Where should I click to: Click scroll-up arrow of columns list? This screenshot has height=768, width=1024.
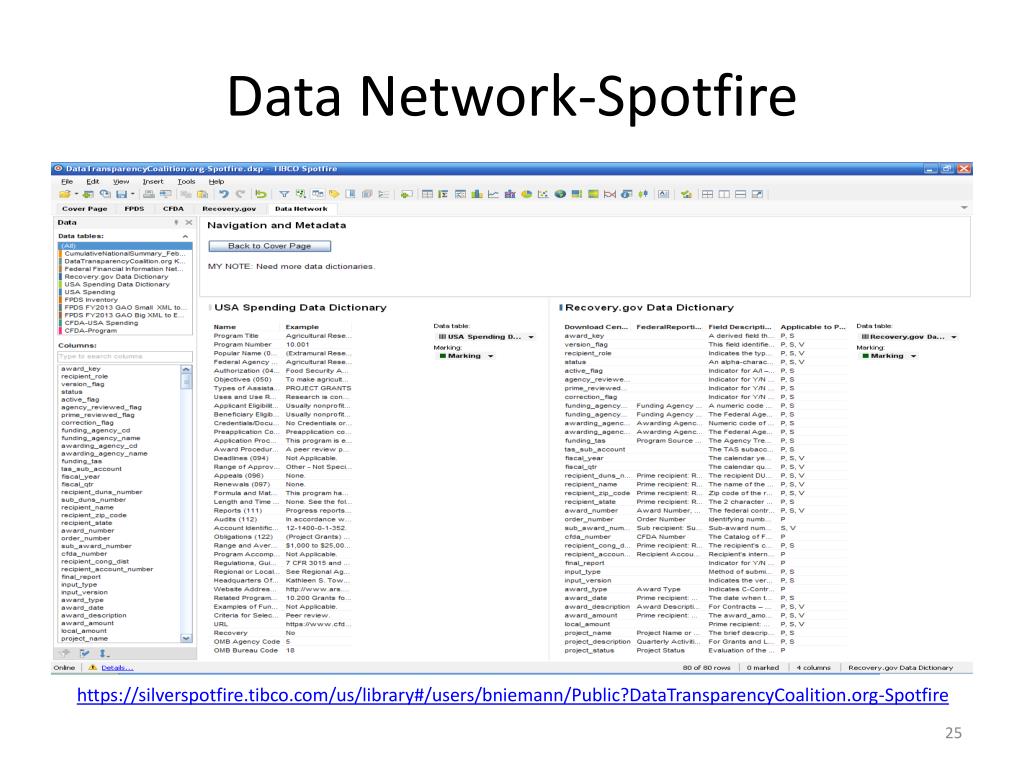coord(186,370)
